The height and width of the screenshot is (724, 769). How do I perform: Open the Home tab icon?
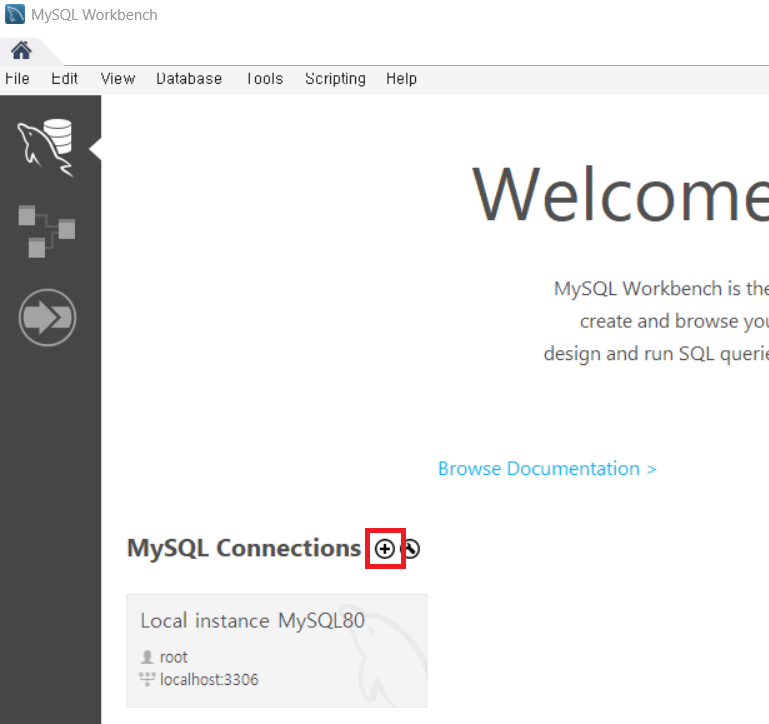pos(21,50)
